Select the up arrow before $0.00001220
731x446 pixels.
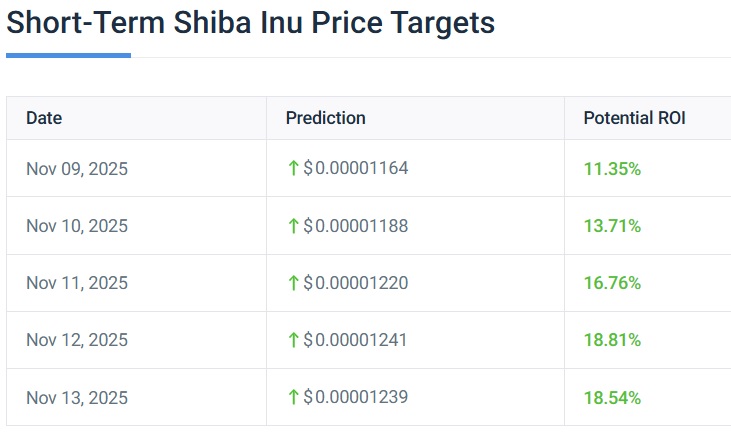pos(293,282)
